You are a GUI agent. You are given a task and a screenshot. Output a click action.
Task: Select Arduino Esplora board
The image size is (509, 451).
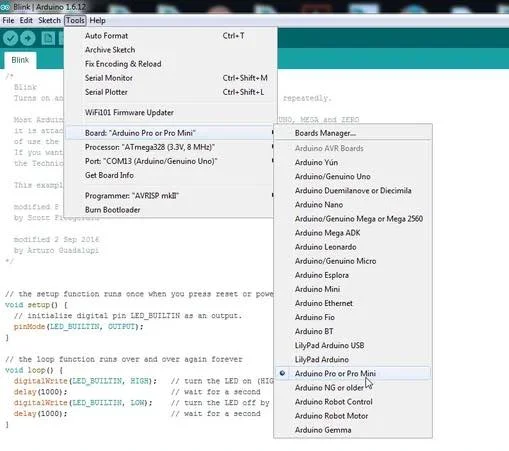click(353, 275)
